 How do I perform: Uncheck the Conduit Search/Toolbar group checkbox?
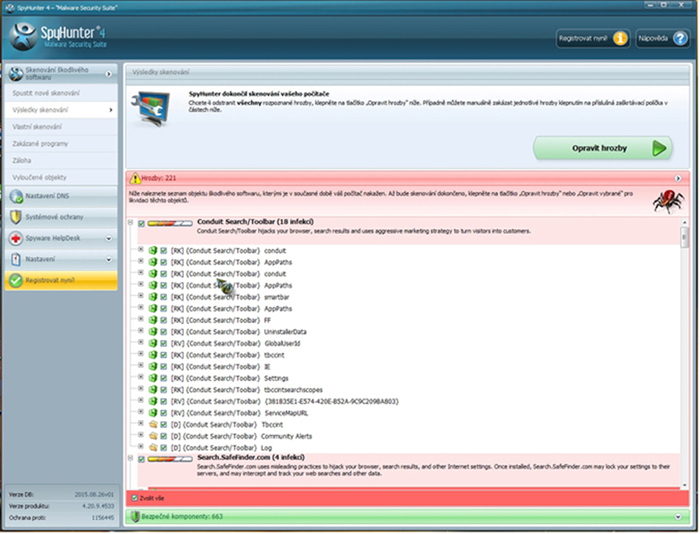tap(141, 224)
